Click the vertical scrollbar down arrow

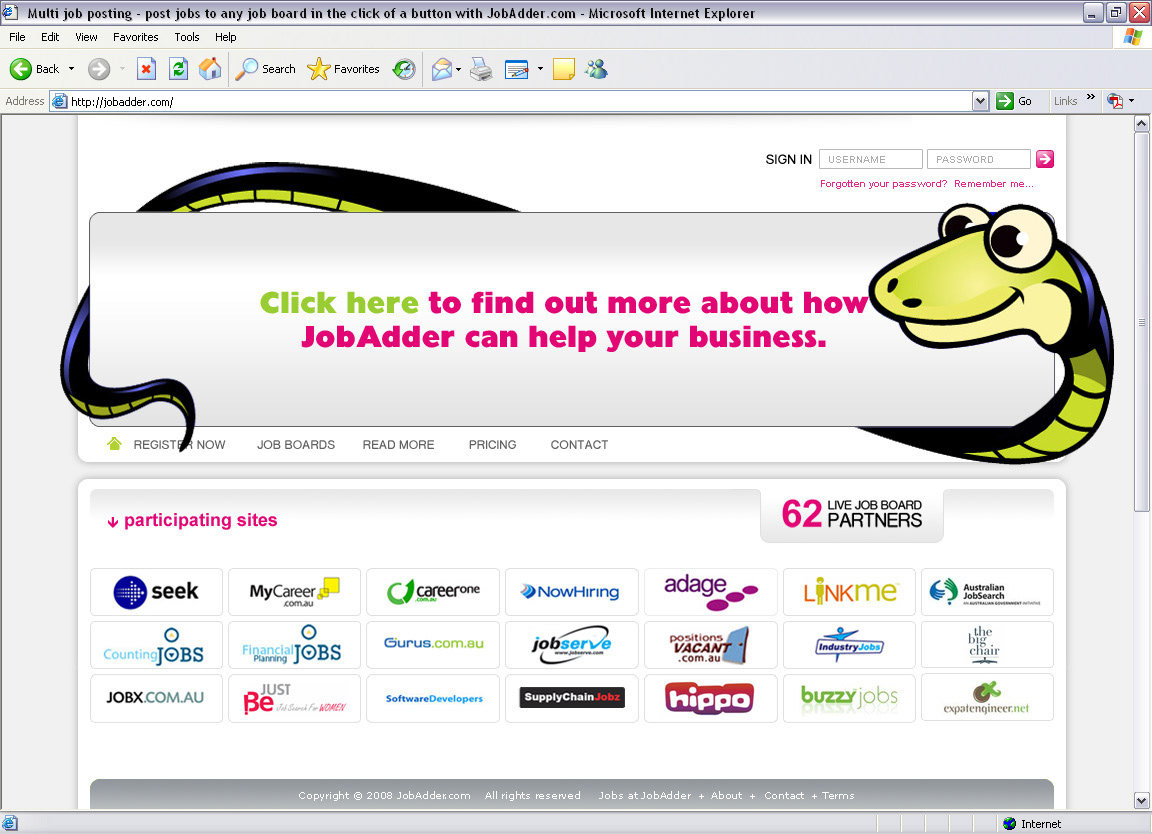(1141, 800)
